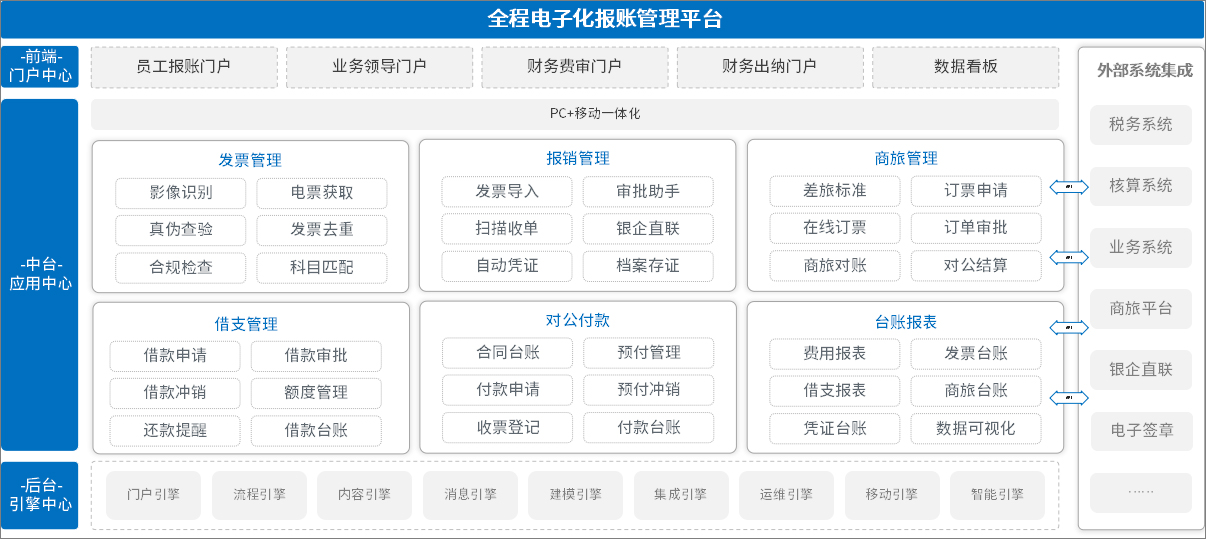This screenshot has width=1206, height=539.
Task: Click the 对公付款 module title
Action: coord(577,320)
